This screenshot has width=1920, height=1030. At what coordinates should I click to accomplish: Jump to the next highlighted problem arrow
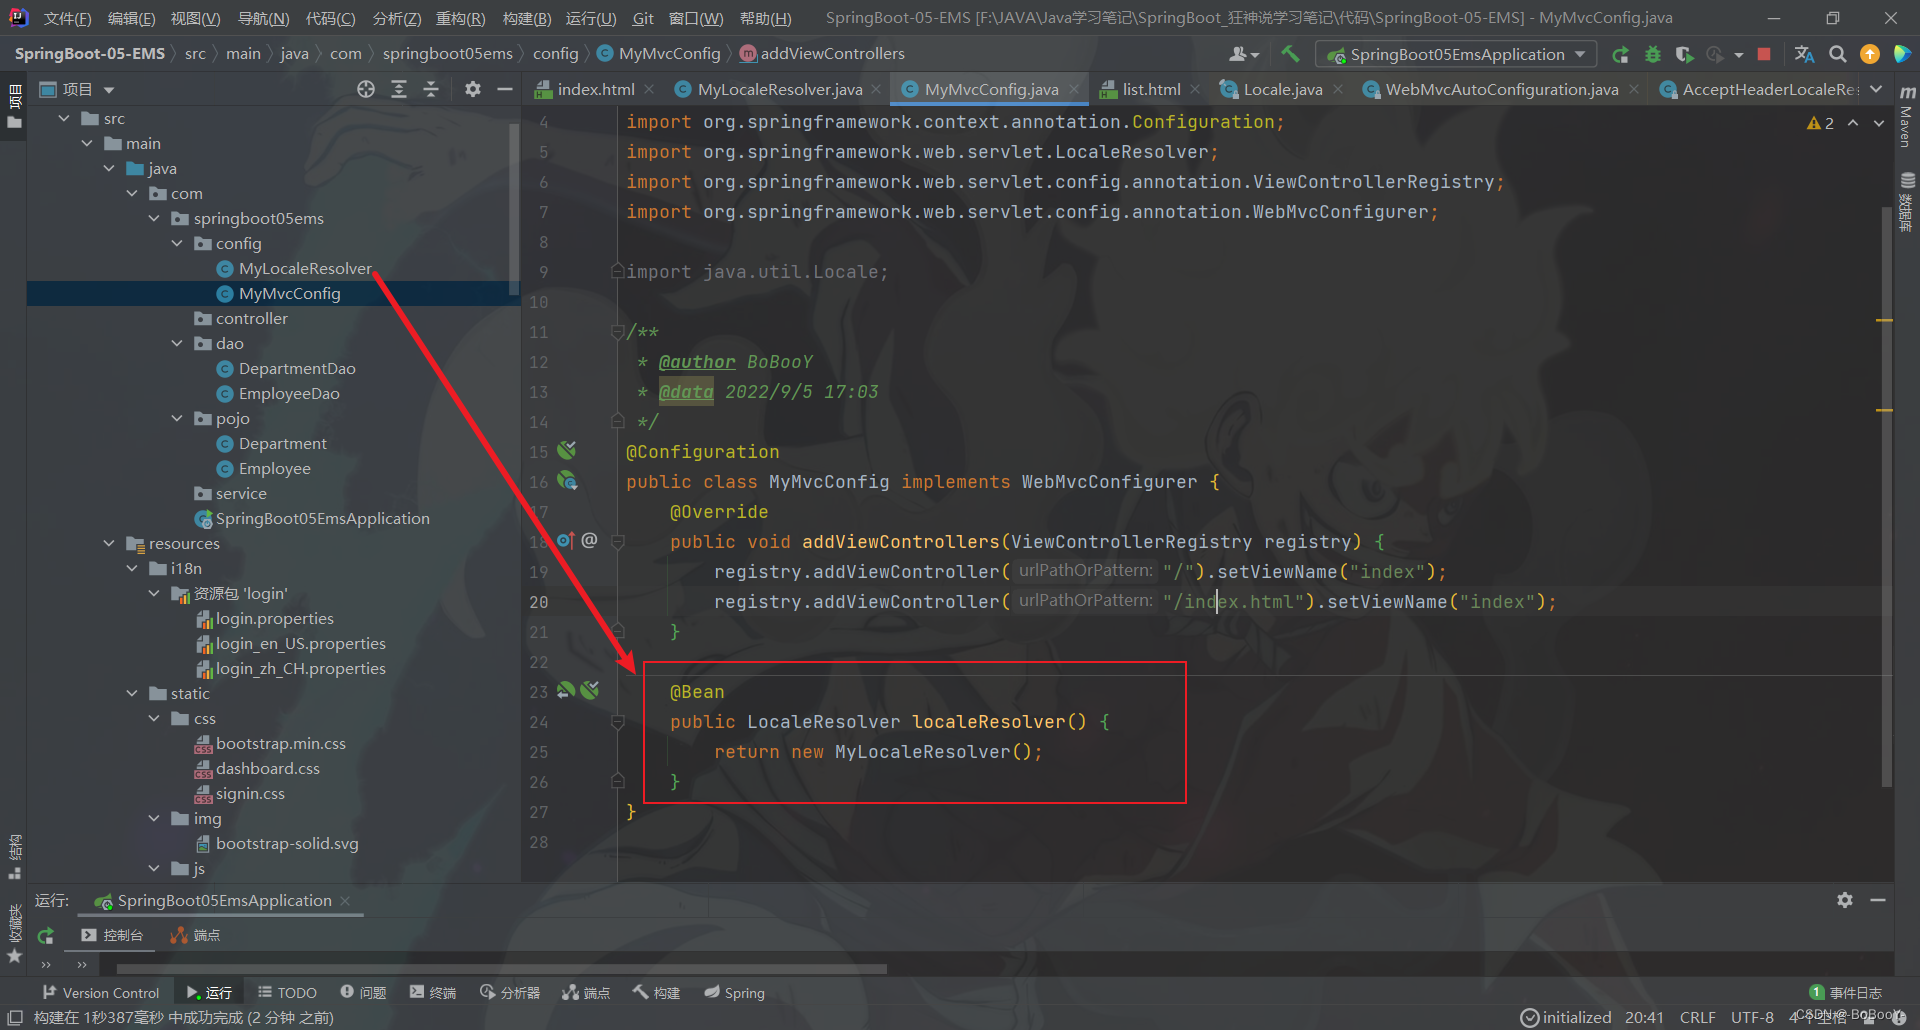point(1879,123)
